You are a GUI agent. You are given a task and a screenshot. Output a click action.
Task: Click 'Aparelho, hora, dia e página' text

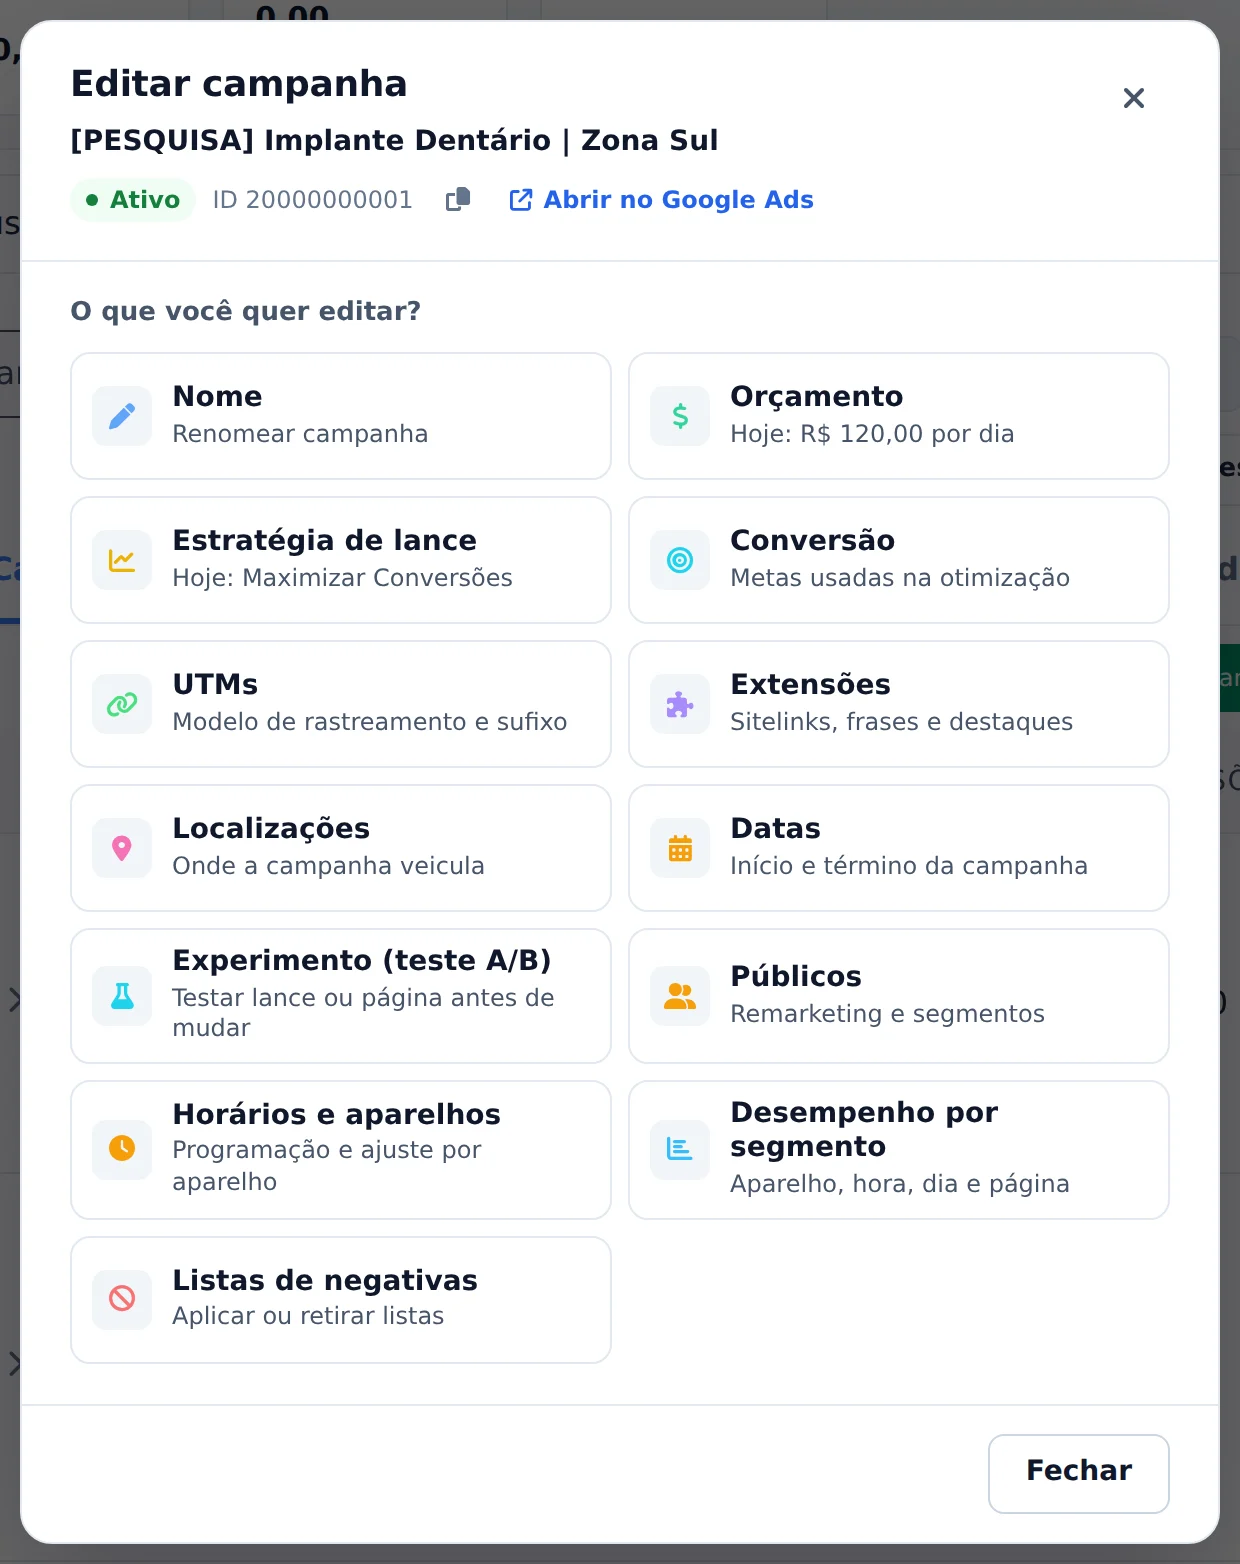tap(899, 1184)
